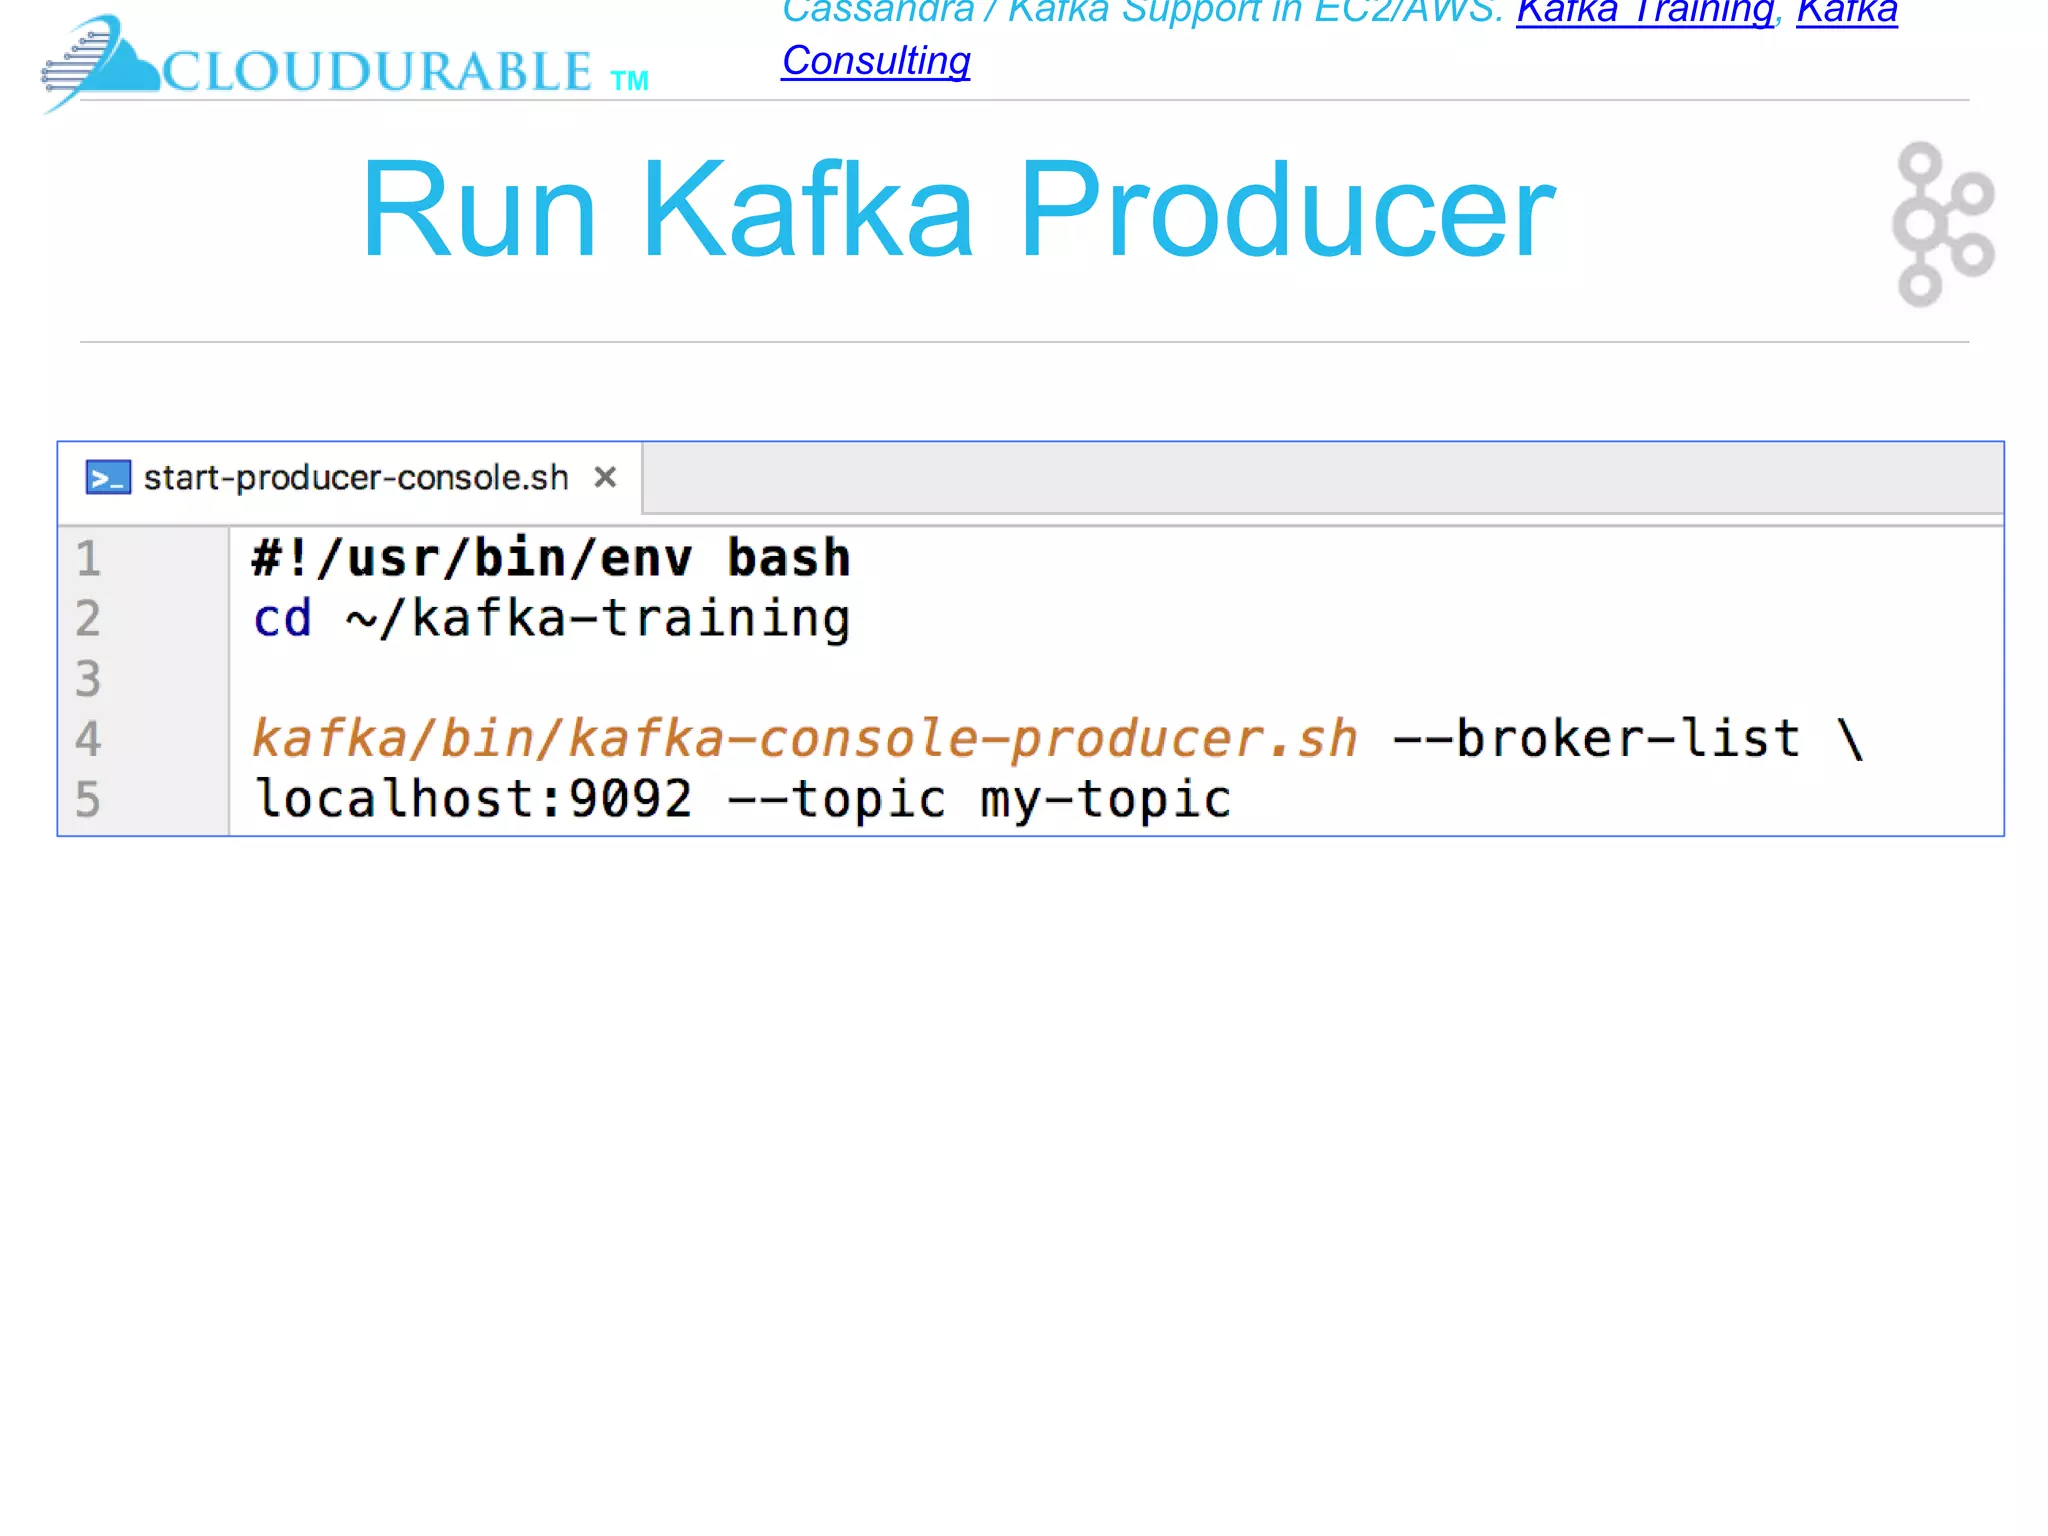
Task: Click line number 2 in gutter
Action: [88, 618]
